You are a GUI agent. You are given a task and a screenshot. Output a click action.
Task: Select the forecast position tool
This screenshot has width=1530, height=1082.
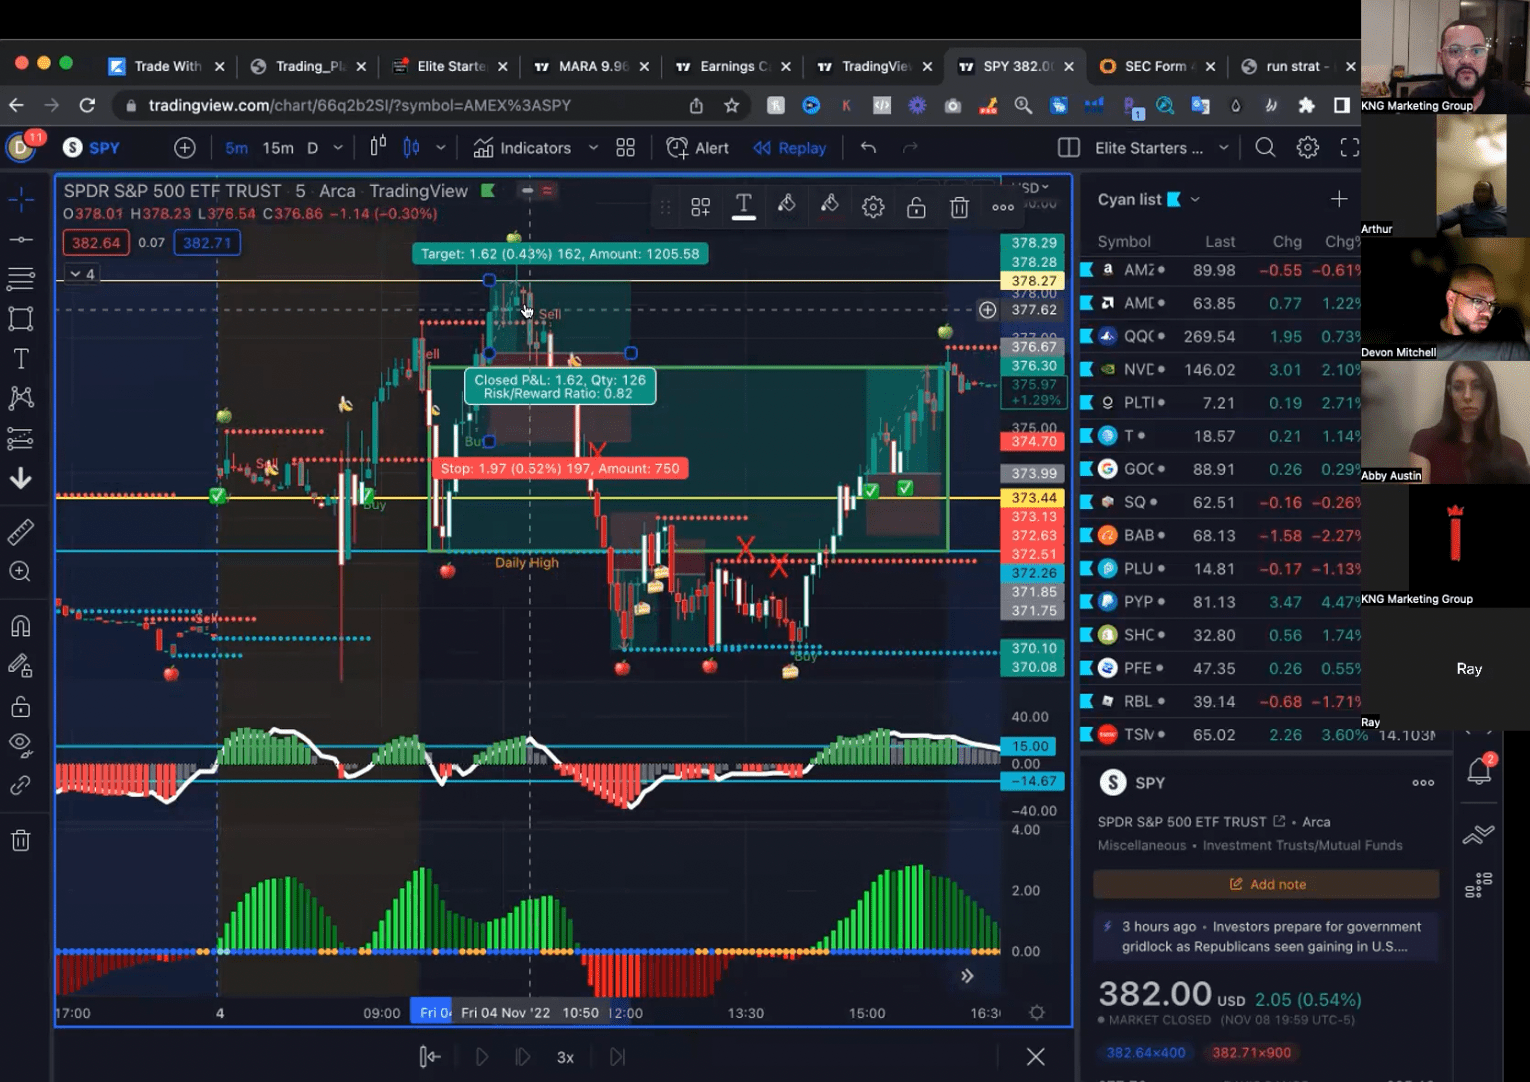click(21, 438)
